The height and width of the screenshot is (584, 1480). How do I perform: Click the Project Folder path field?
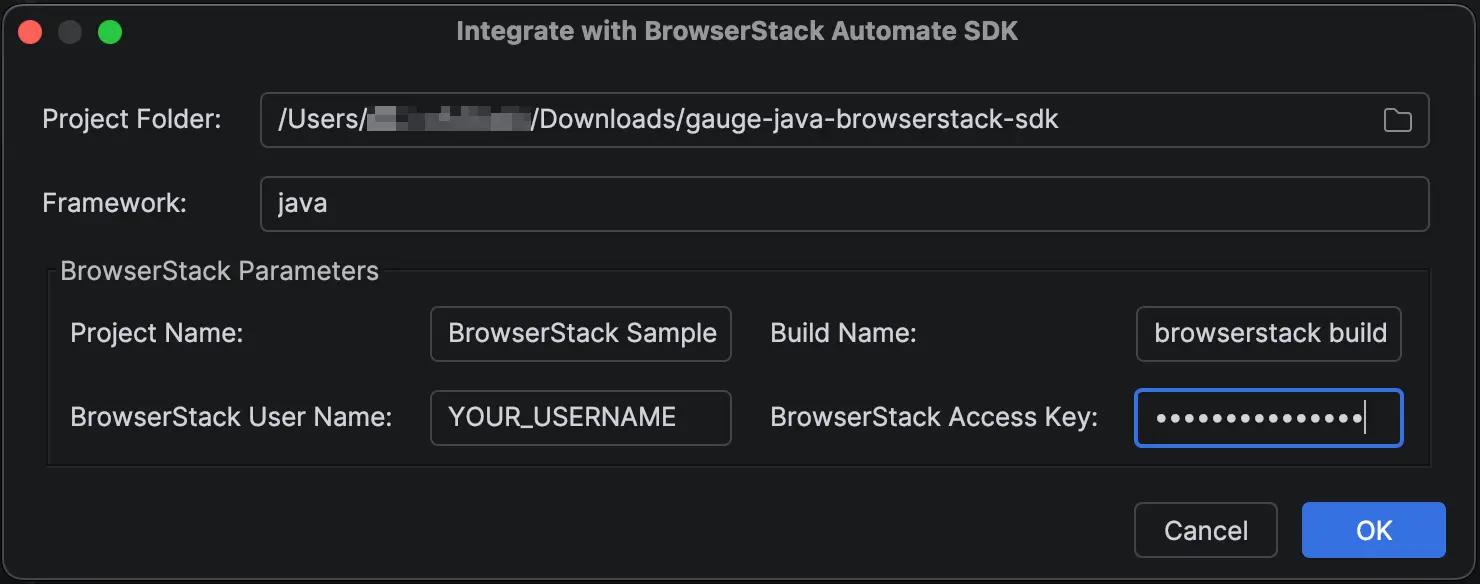tap(844, 120)
